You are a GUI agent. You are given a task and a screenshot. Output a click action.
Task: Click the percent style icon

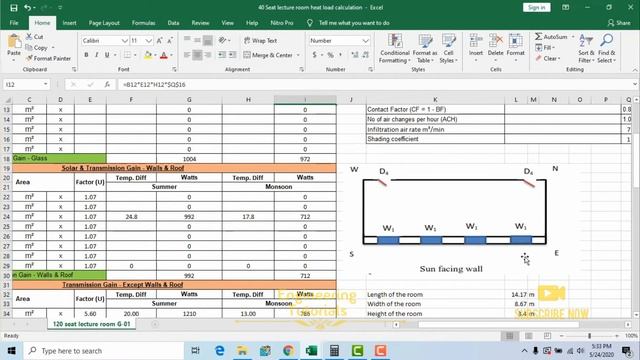tap(330, 55)
